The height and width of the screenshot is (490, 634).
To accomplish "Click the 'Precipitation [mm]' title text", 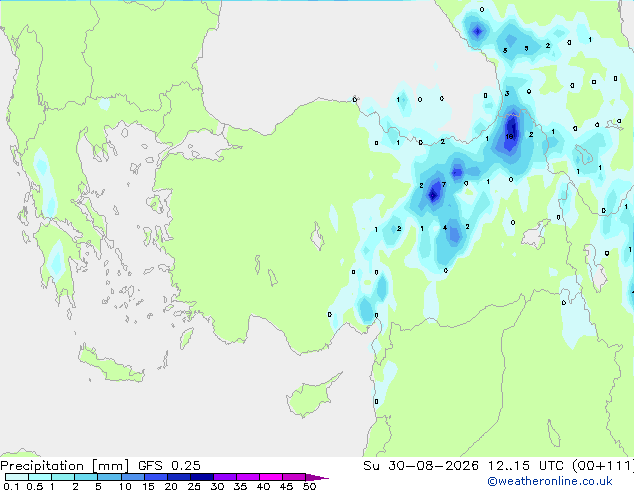I will point(65,466).
